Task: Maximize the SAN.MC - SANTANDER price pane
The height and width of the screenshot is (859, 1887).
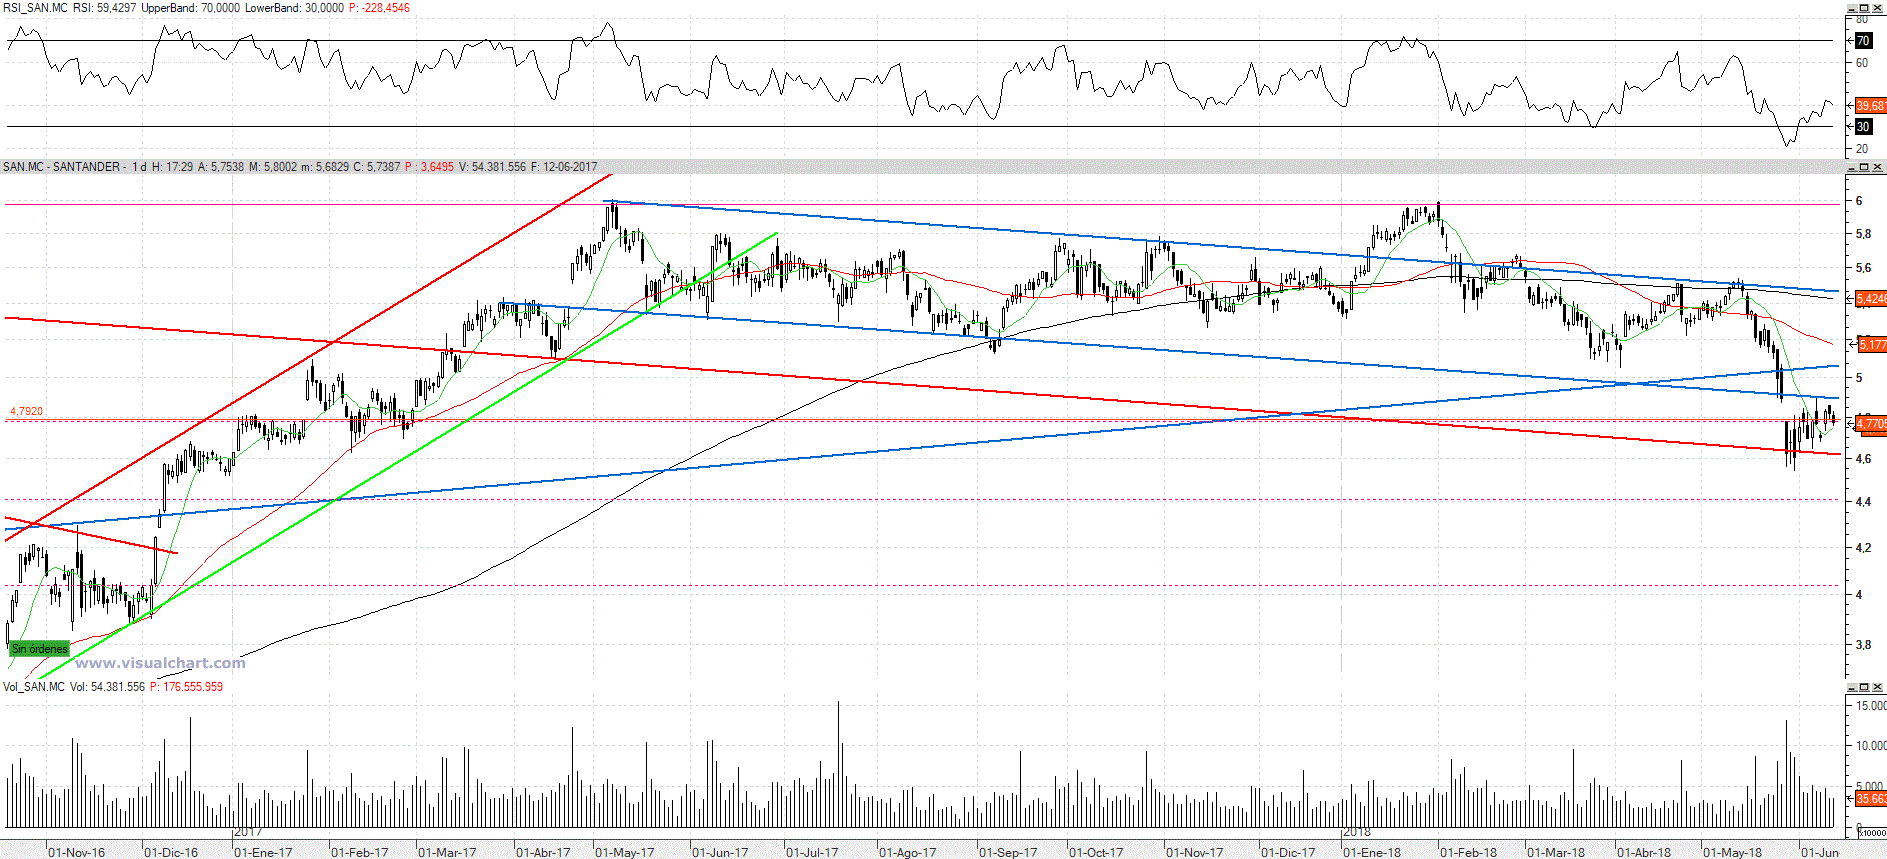Action: pos(1863,167)
